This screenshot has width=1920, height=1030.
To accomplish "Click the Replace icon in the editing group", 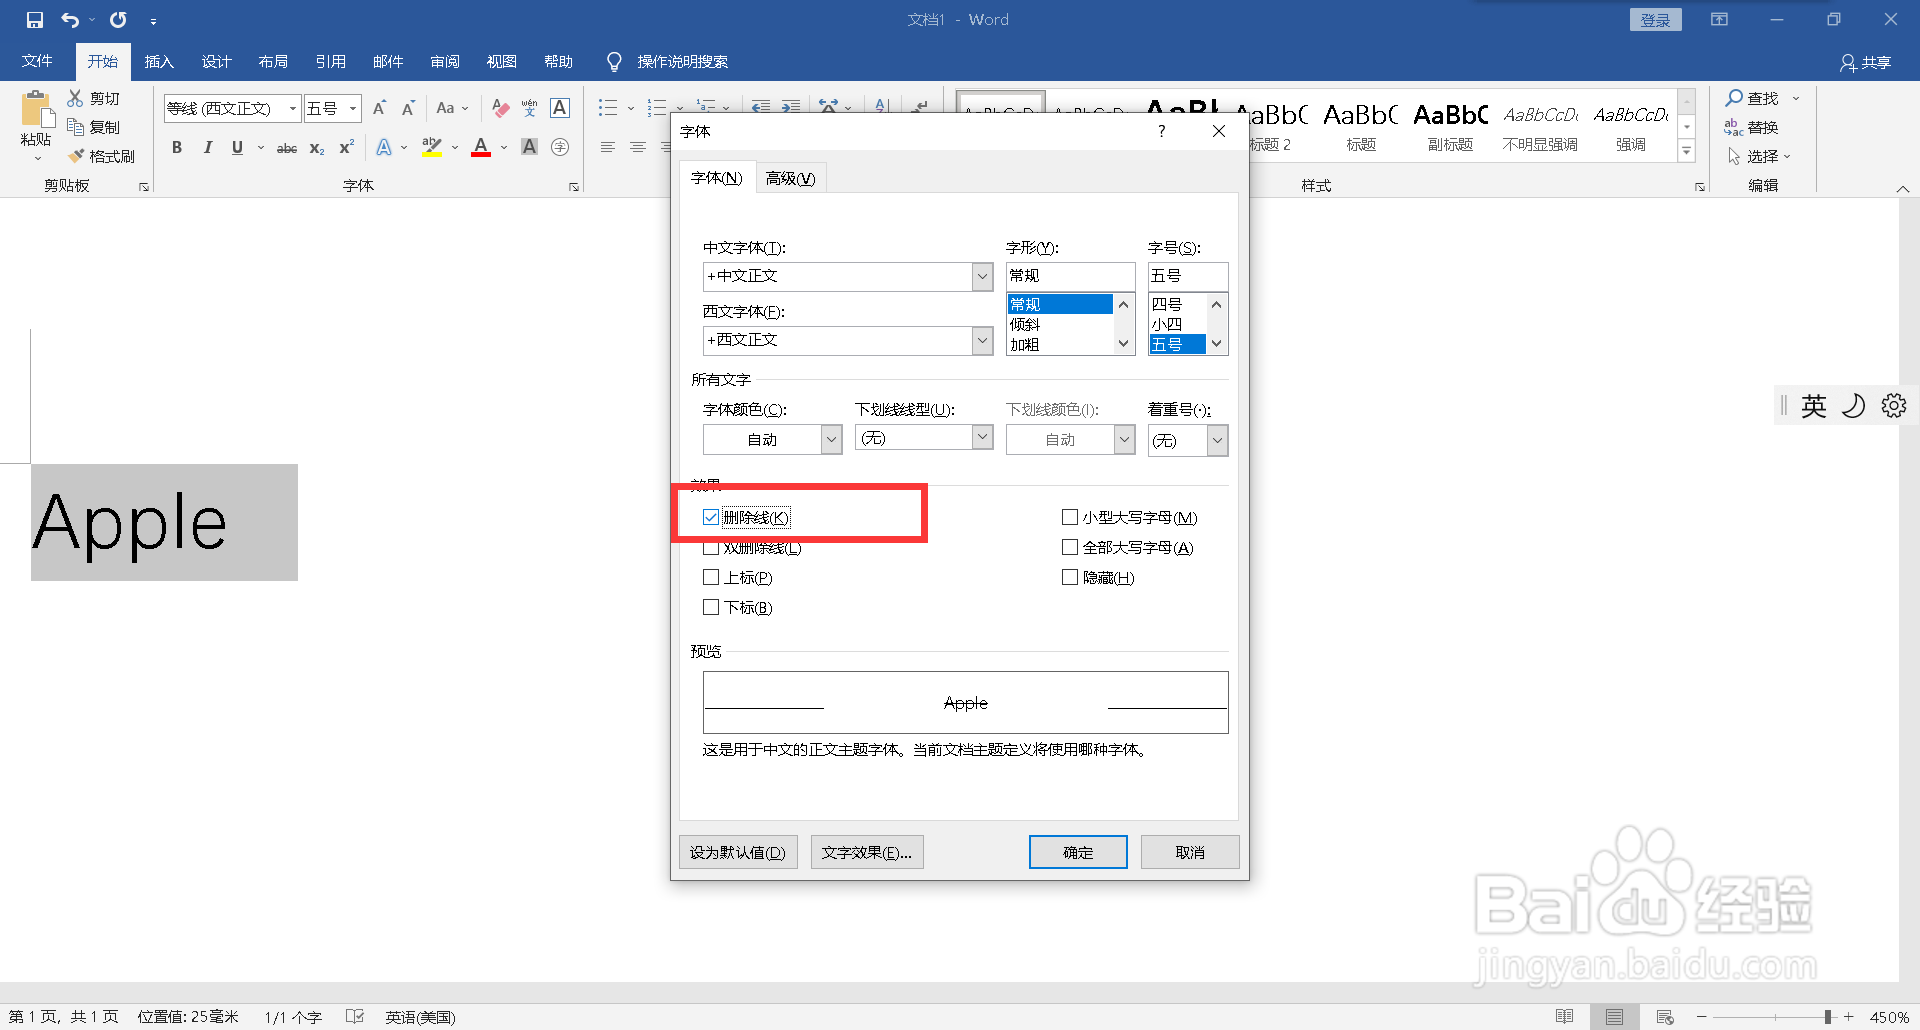I will point(1733,127).
